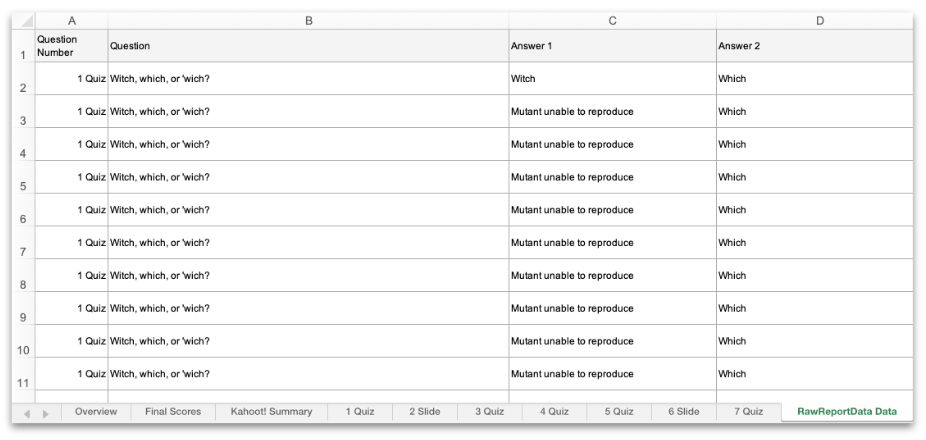Select row 11 header
This screenshot has height=440, width=926.
[22, 382]
